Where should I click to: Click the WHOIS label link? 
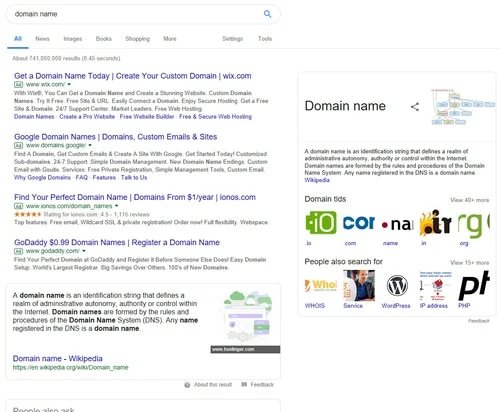click(x=315, y=306)
